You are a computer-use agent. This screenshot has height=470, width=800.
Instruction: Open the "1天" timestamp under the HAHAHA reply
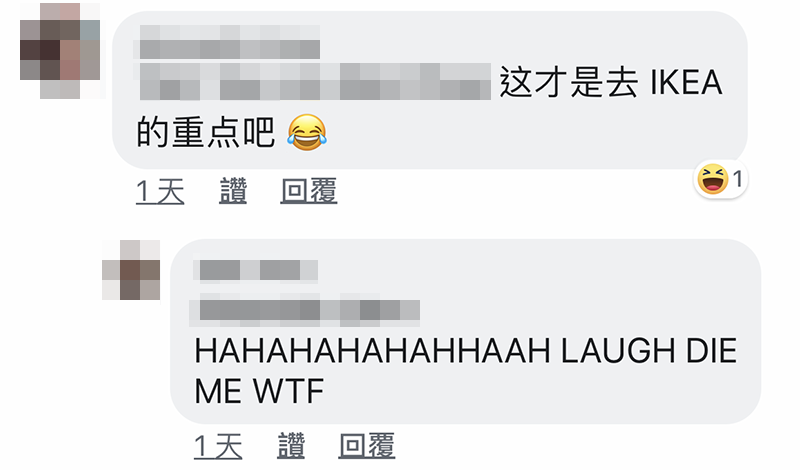click(218, 446)
